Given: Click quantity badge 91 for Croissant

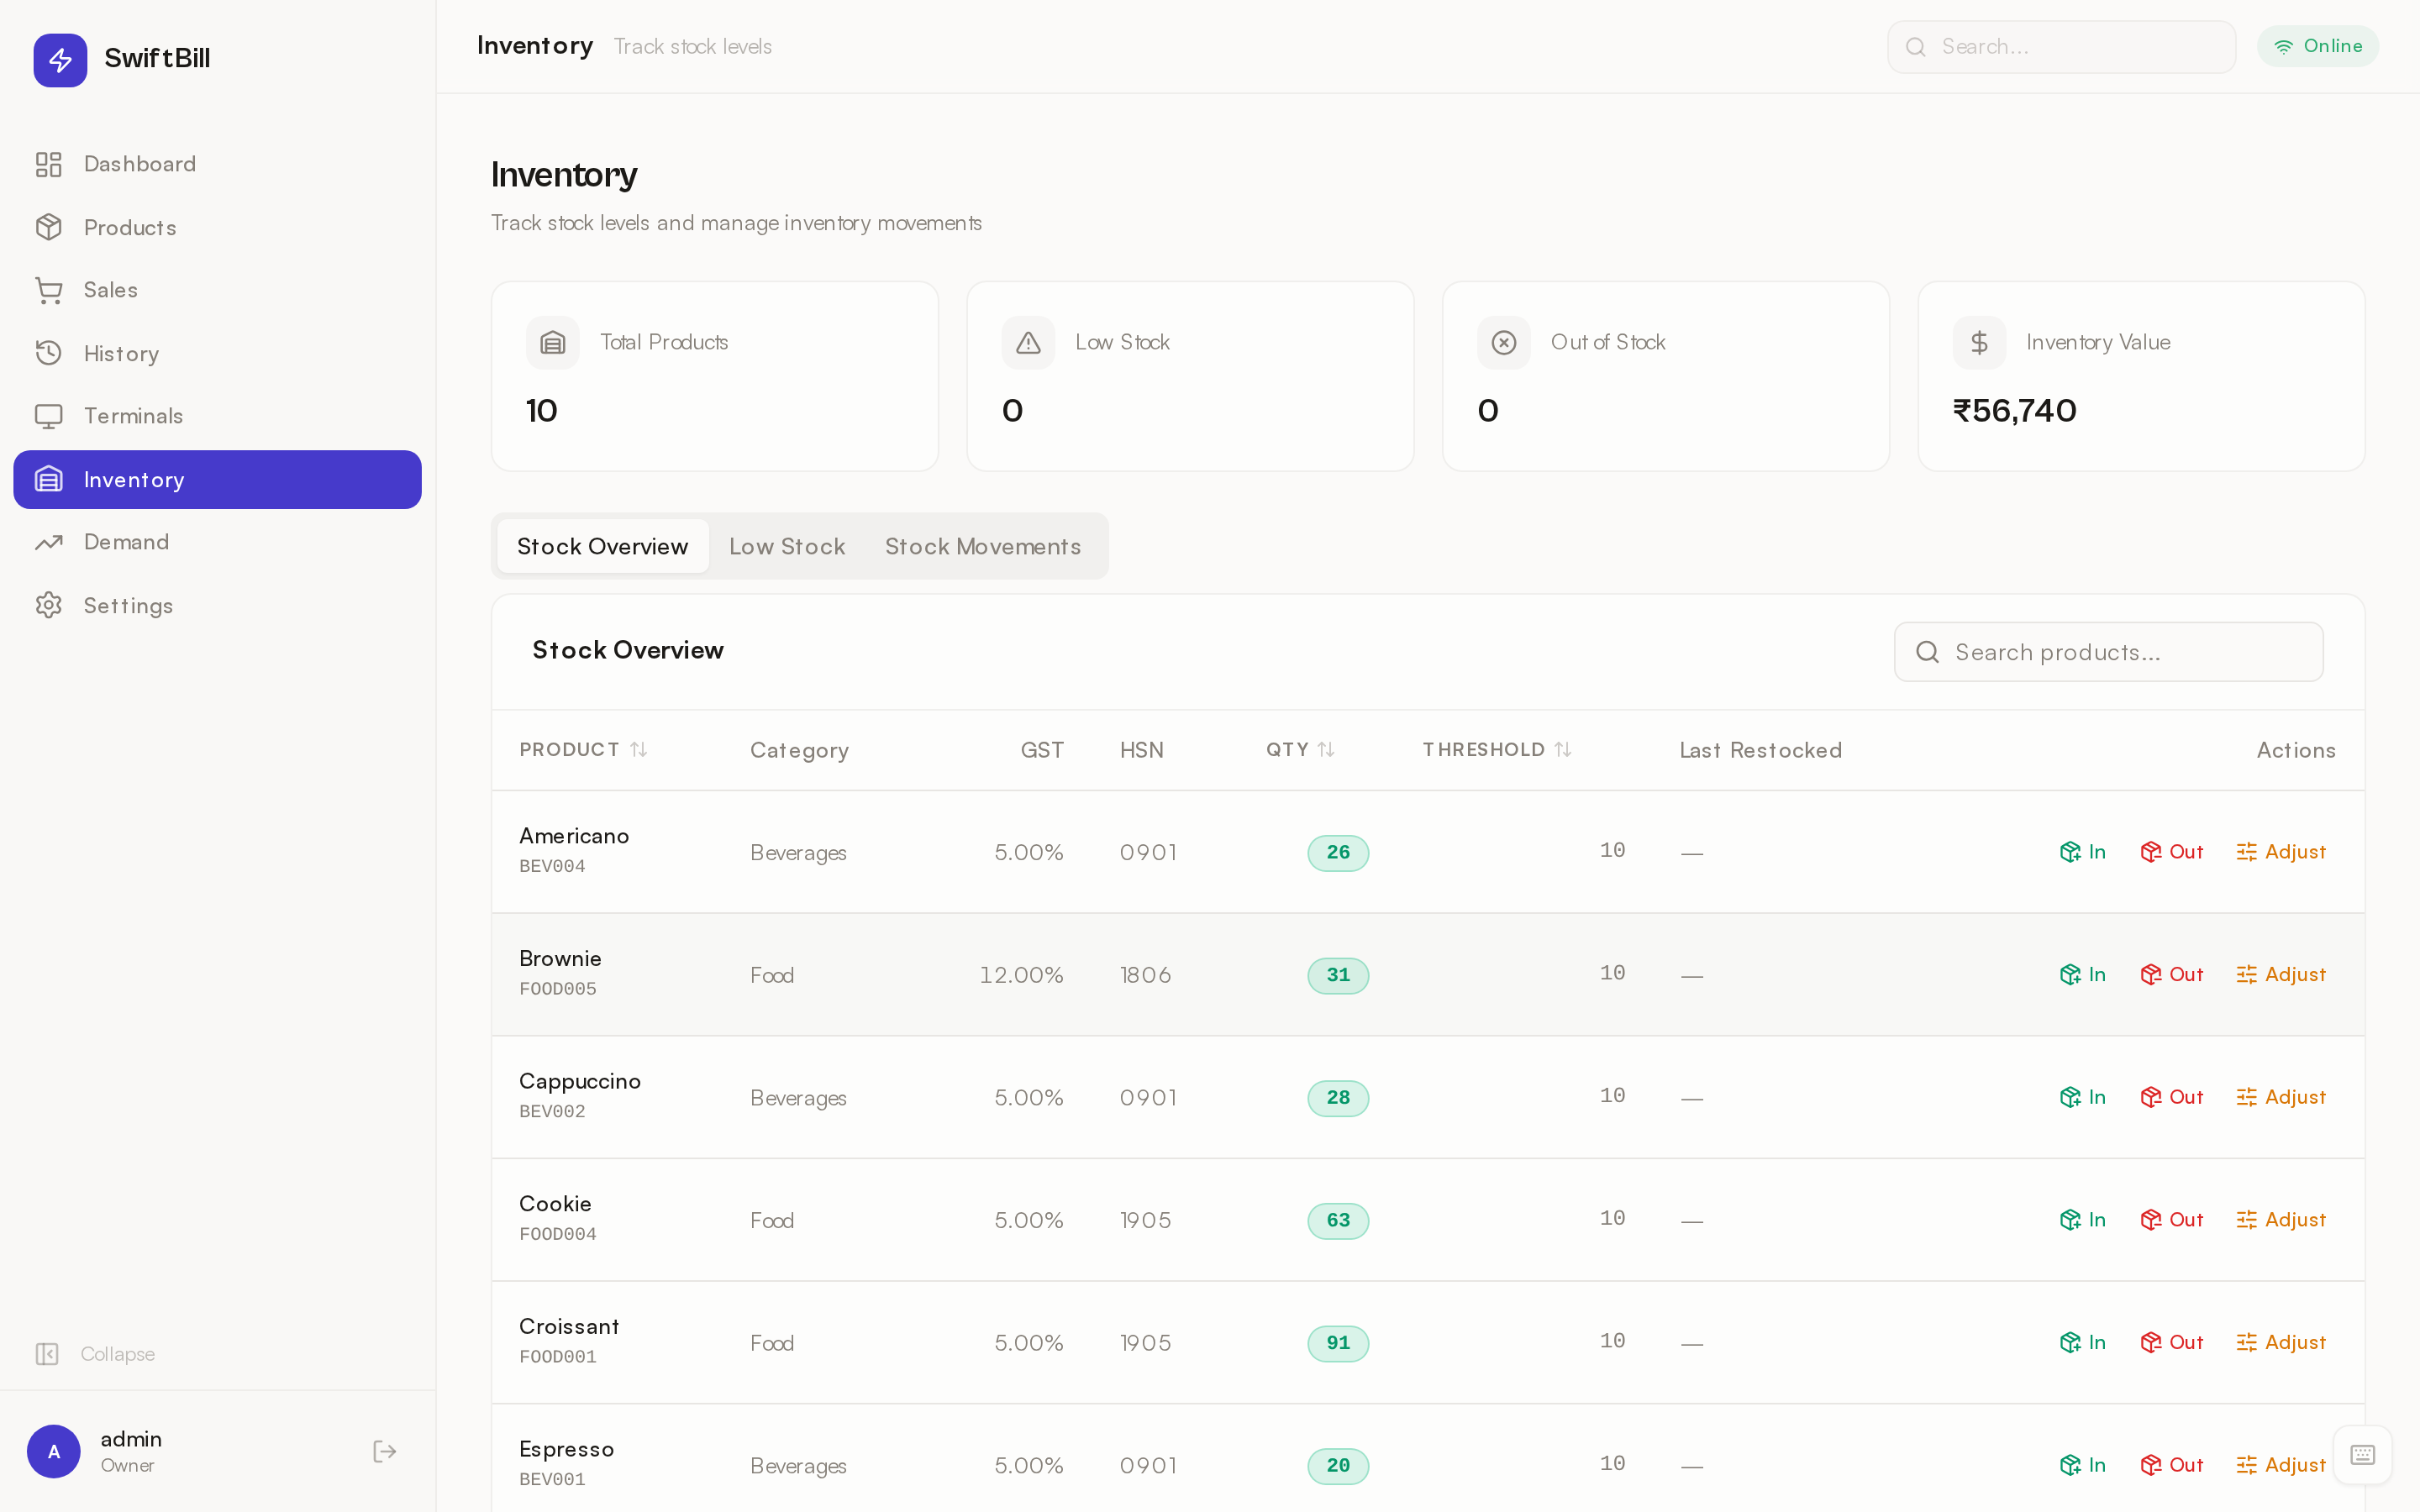Looking at the screenshot, I should (x=1338, y=1343).
